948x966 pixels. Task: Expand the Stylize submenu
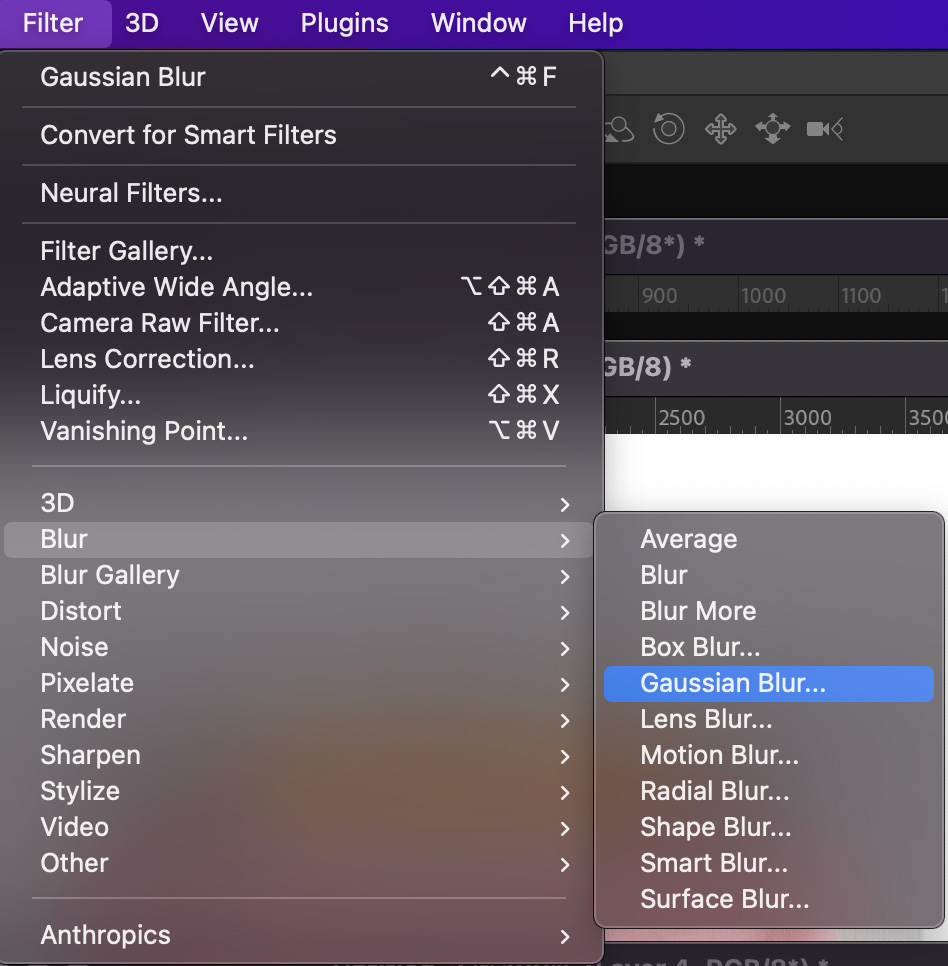pyautogui.click(x=299, y=791)
